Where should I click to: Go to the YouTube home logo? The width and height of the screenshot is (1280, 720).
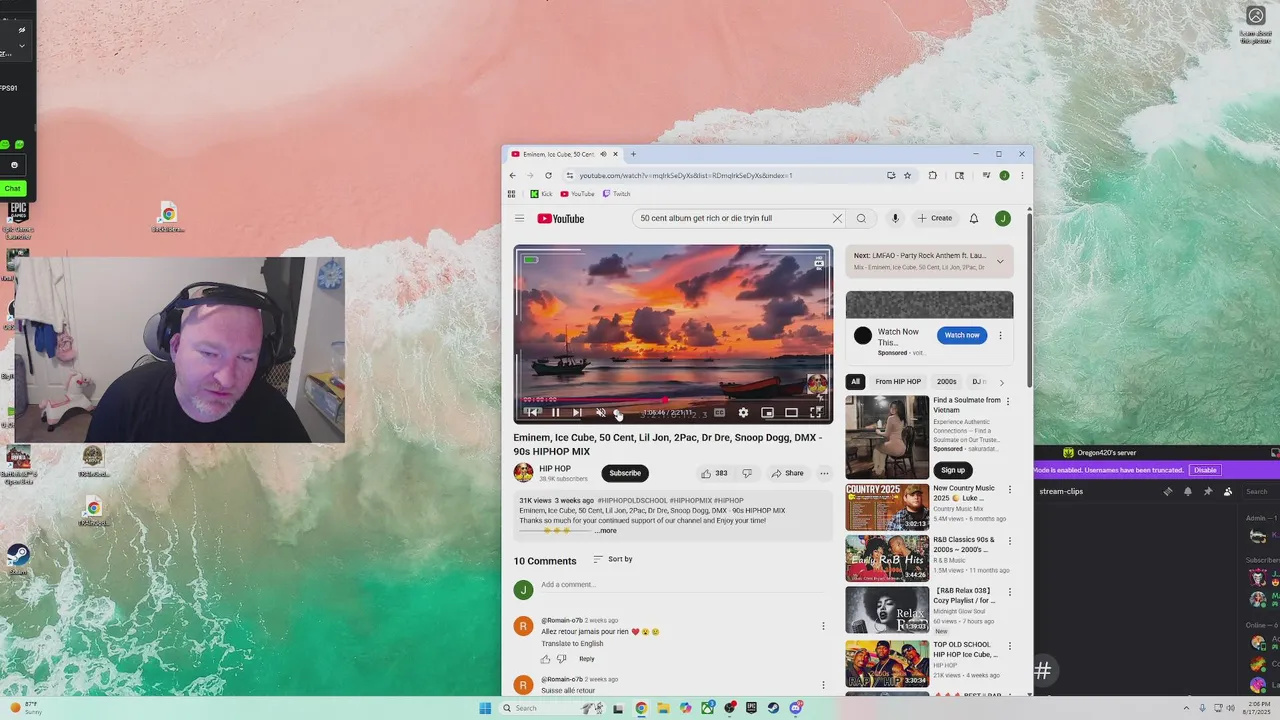pos(561,218)
